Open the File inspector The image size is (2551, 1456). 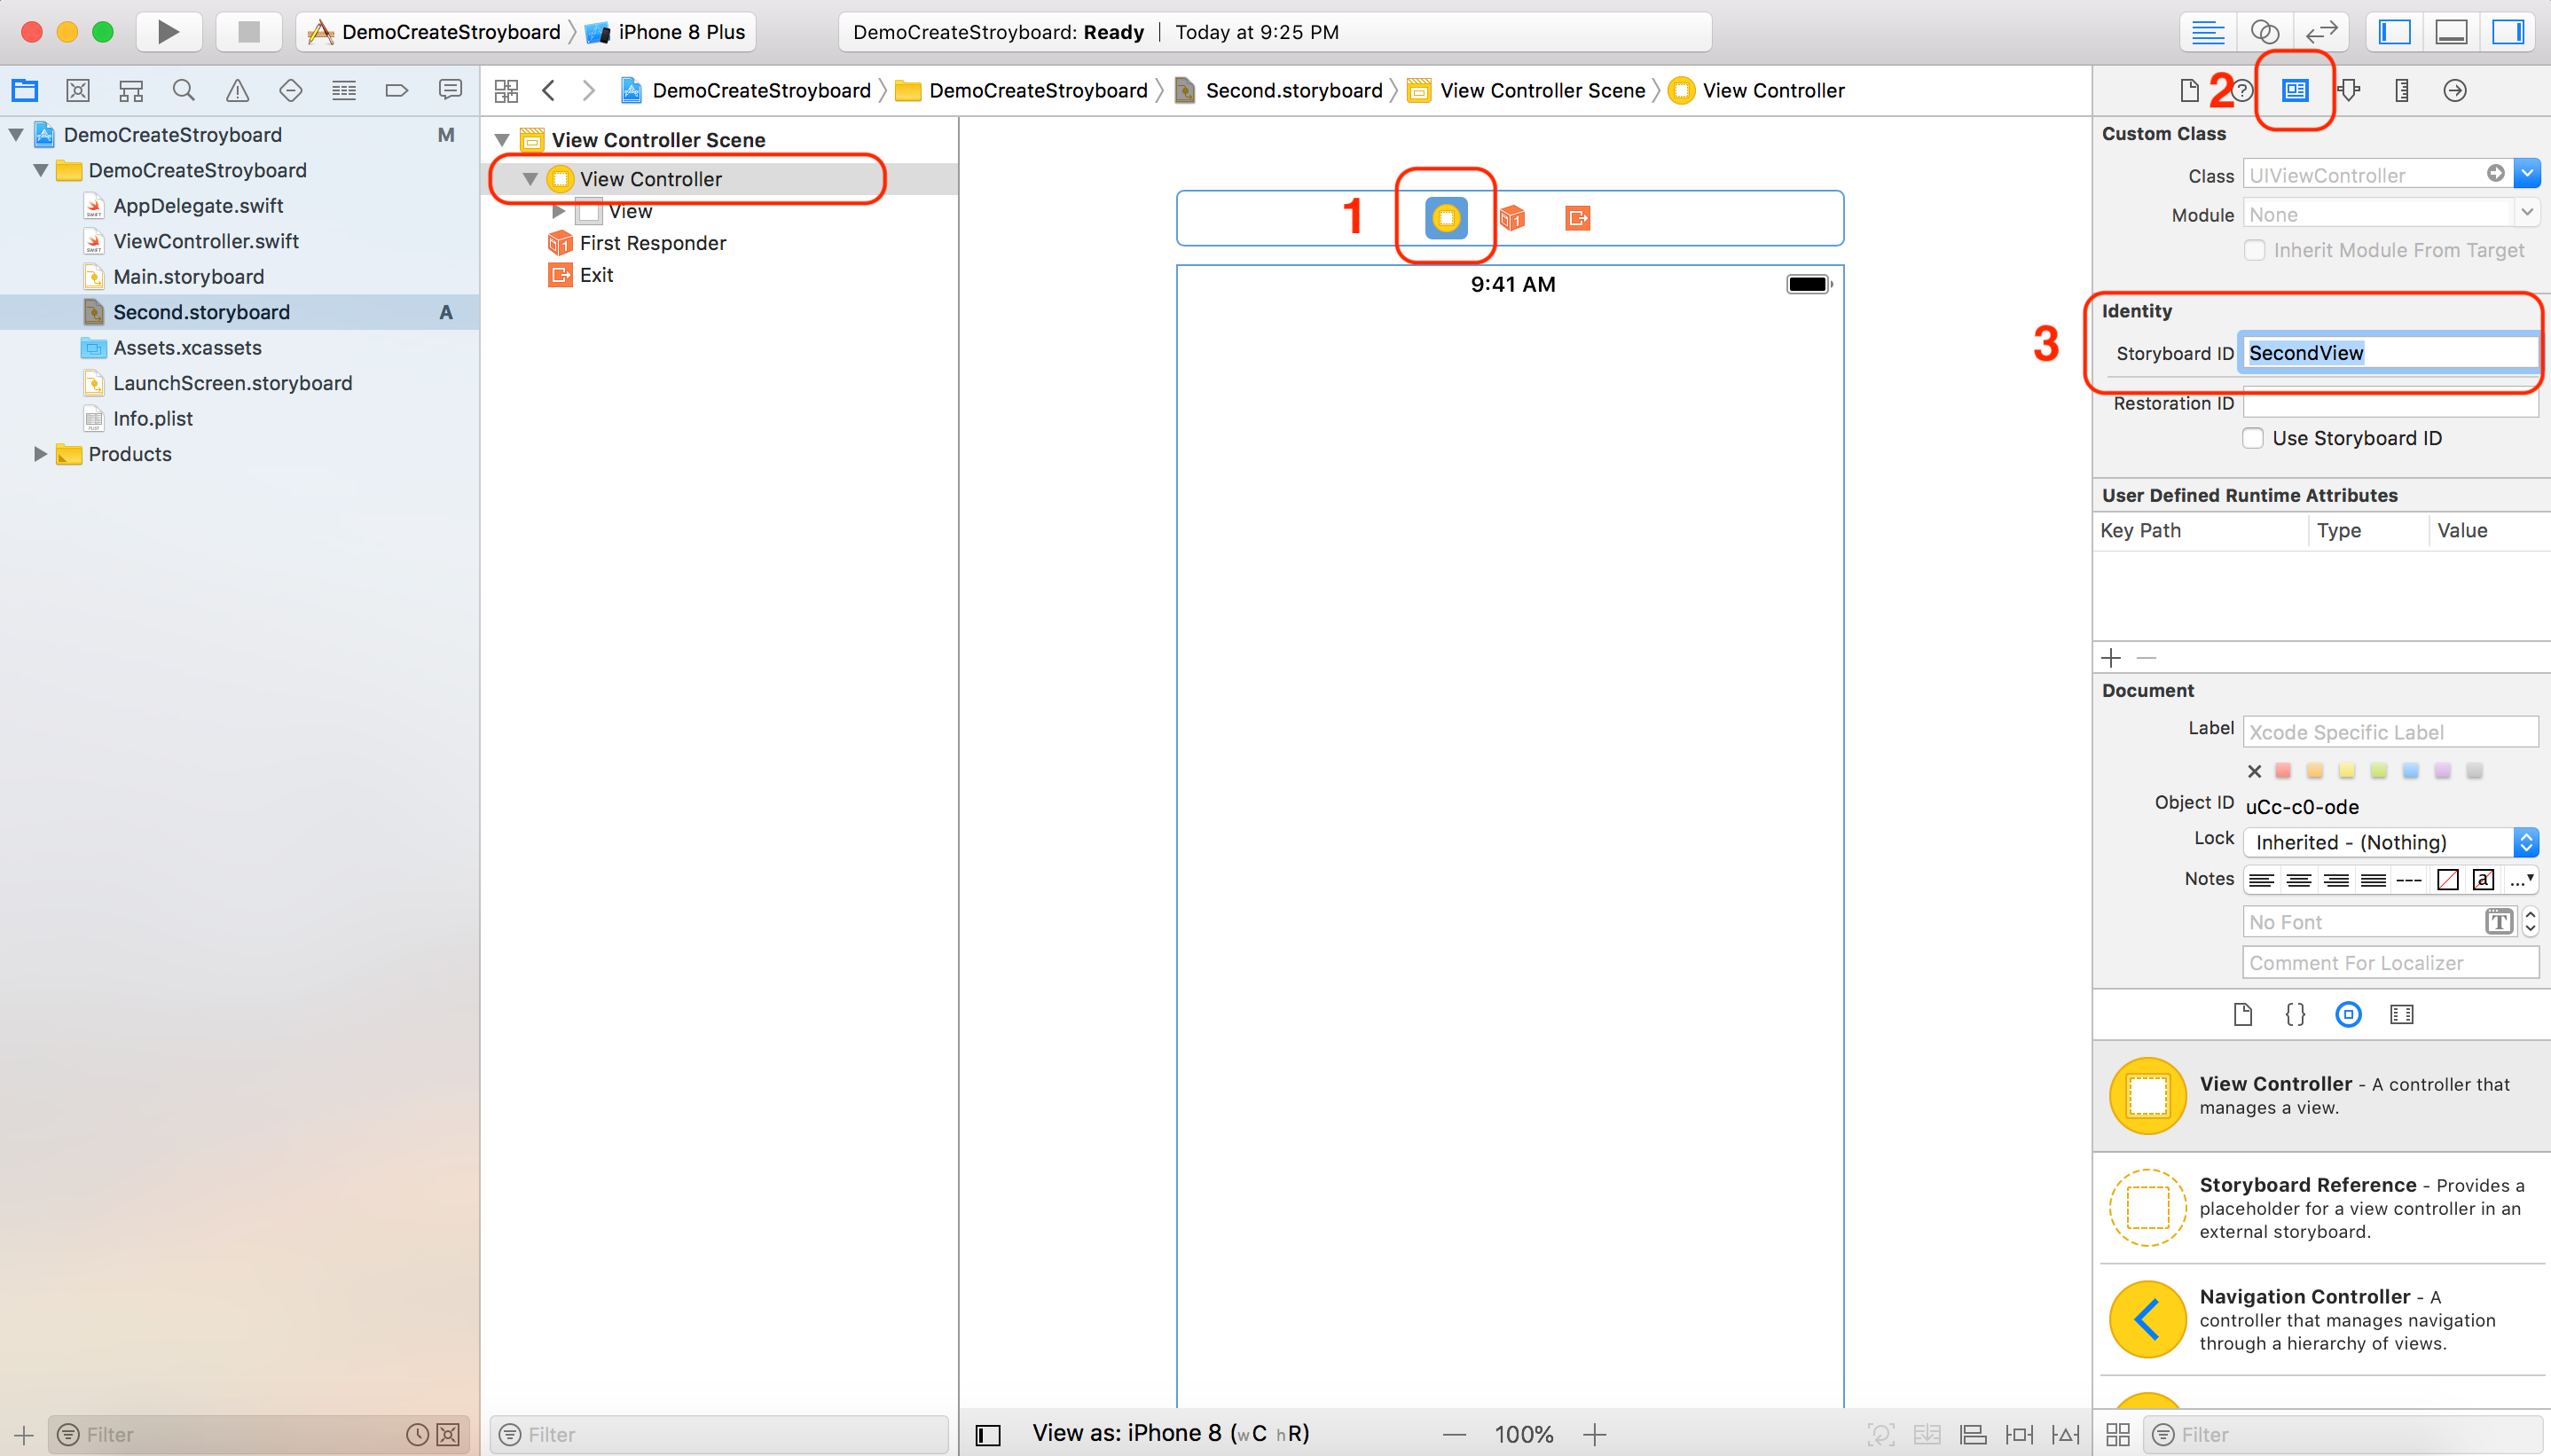(2189, 90)
